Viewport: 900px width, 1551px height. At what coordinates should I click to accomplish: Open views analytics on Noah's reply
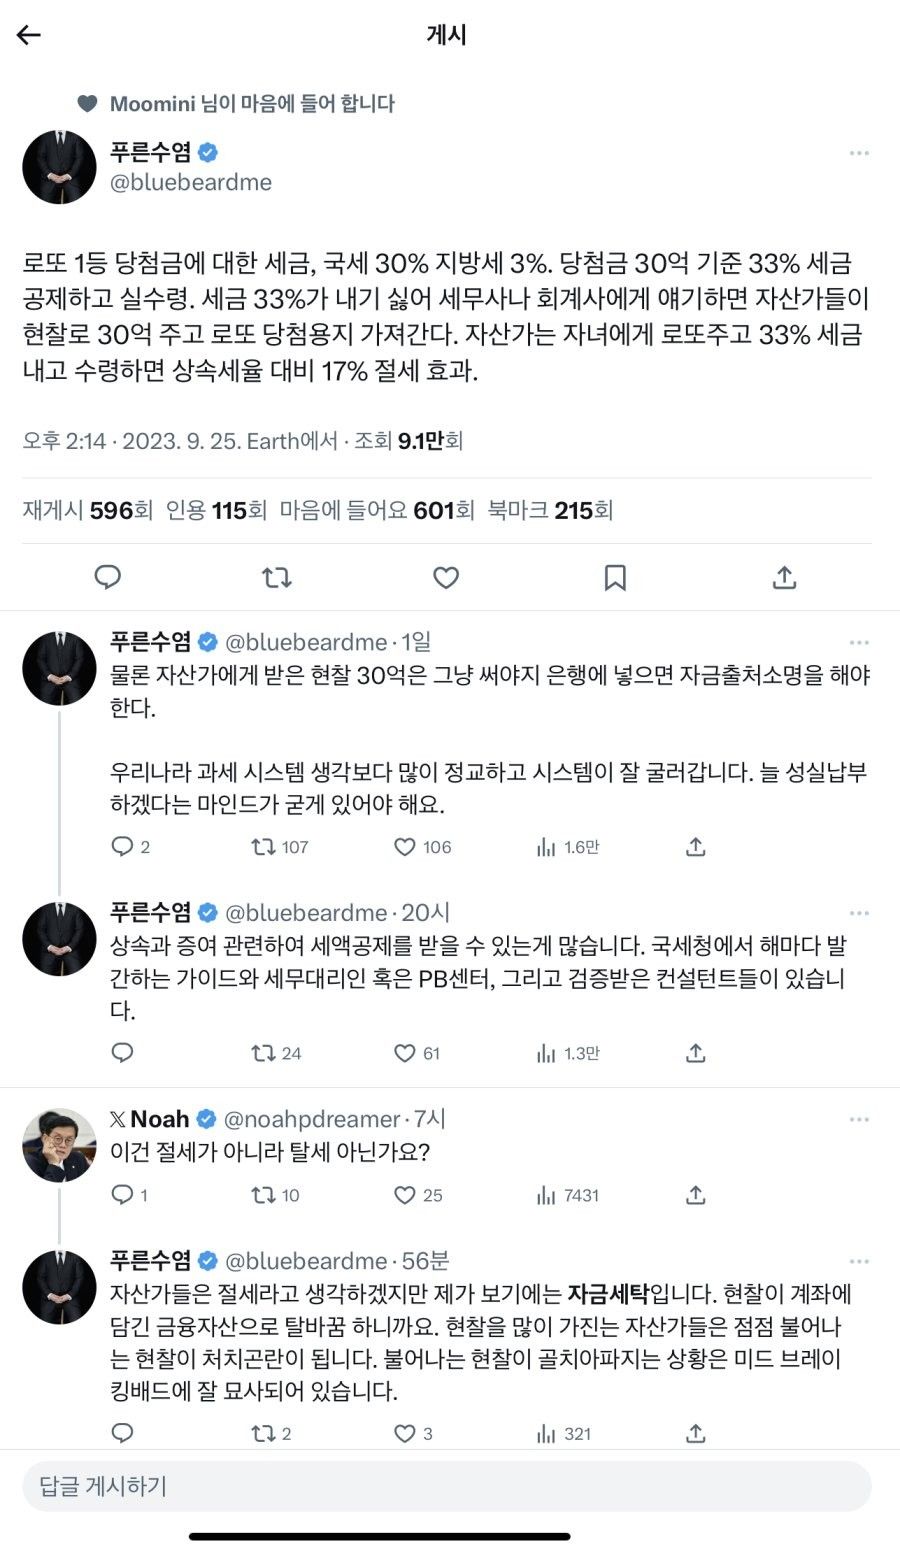567,1195
